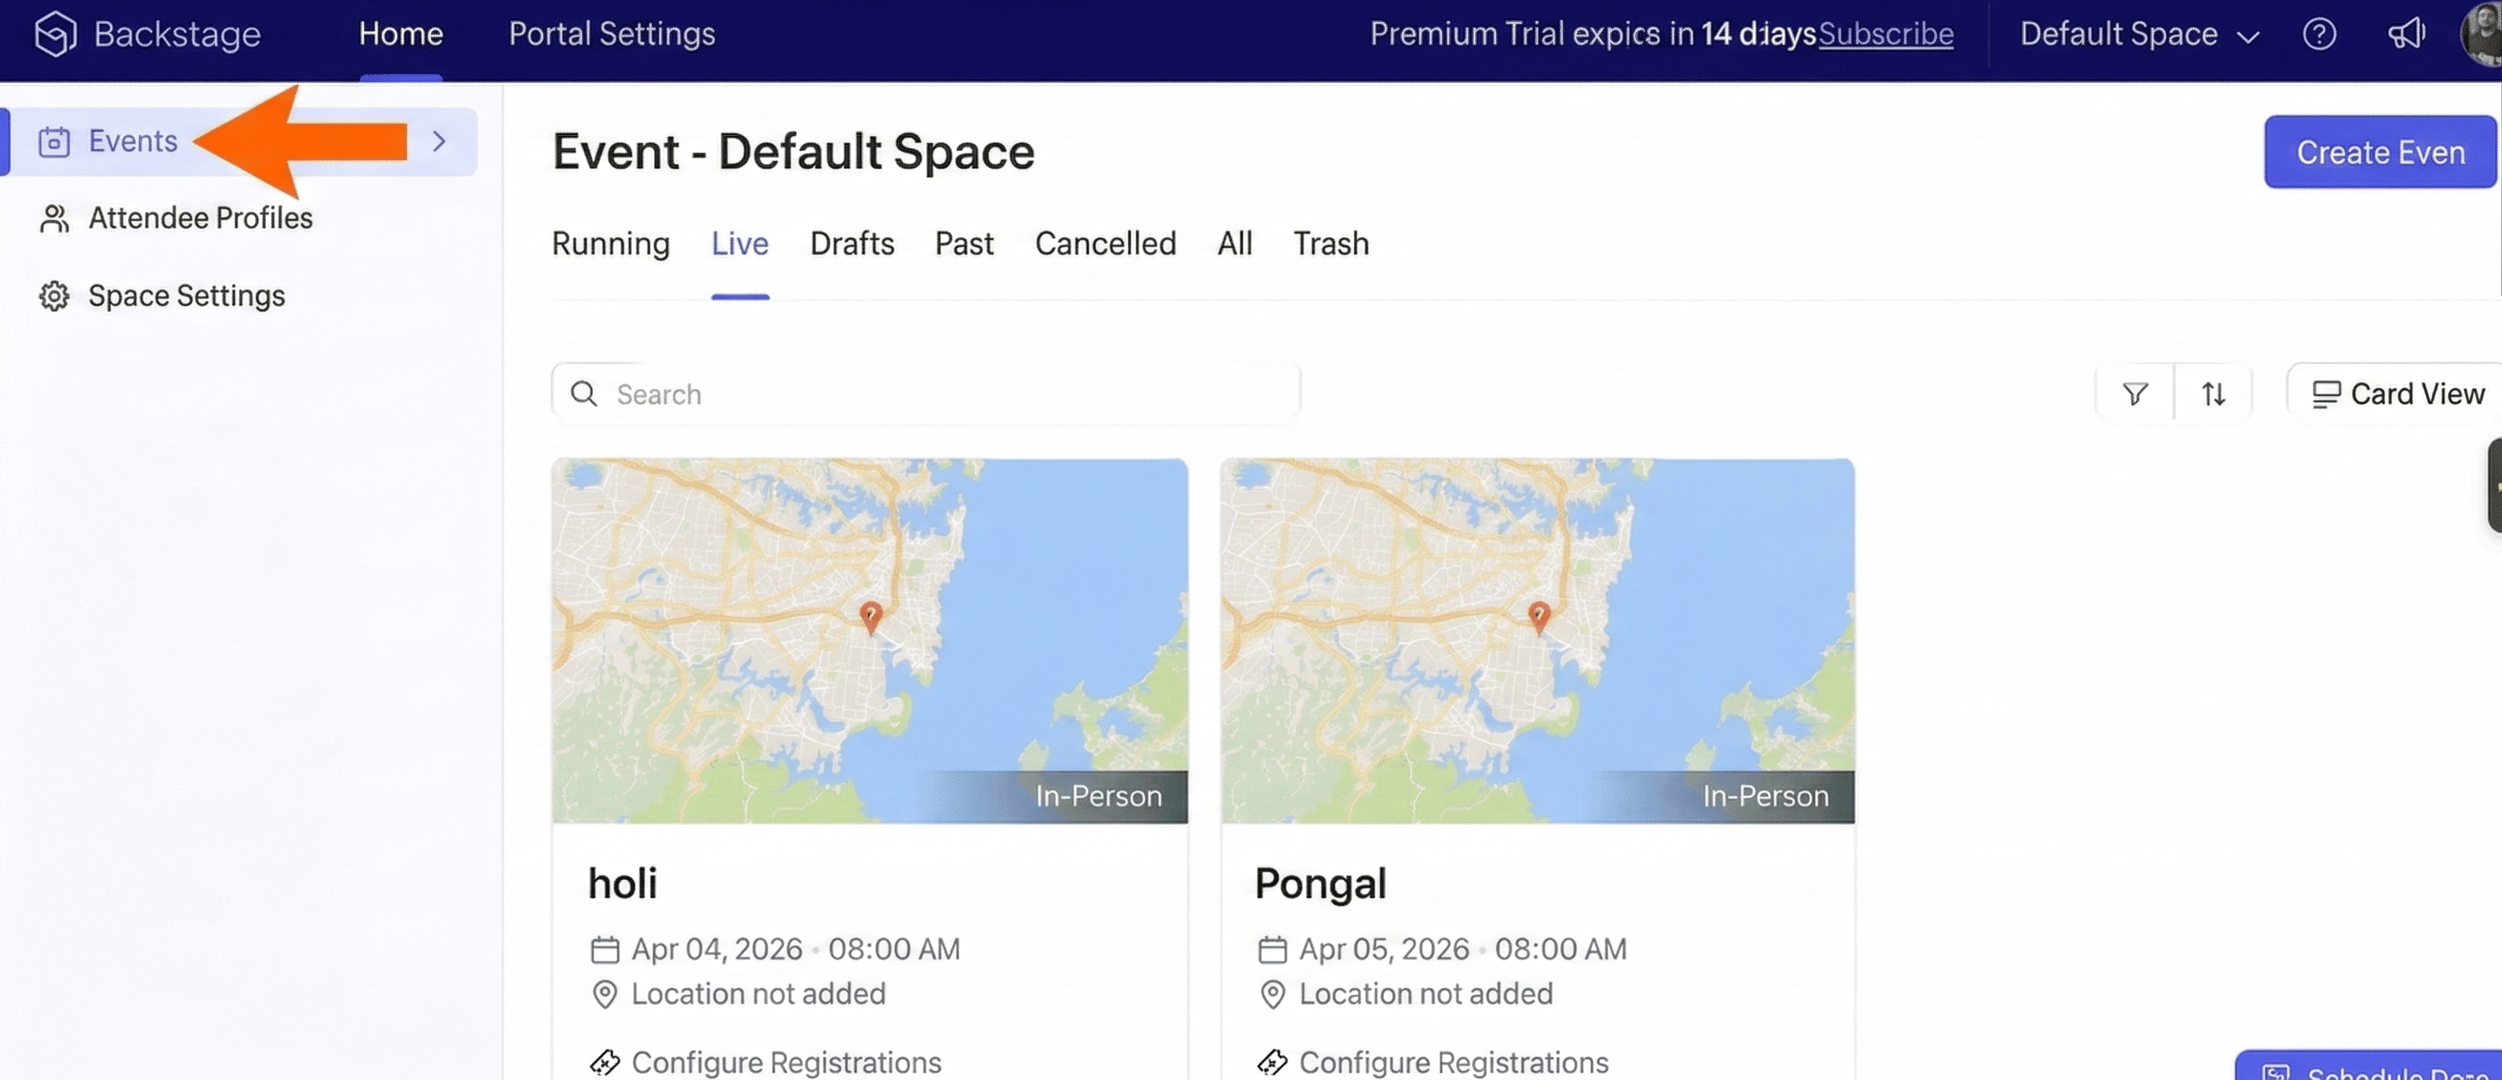Open the holi event map thumbnail

click(869, 640)
